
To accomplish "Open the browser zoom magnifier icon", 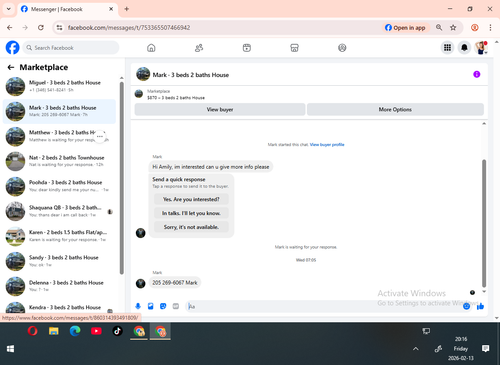I will tap(439, 28).
